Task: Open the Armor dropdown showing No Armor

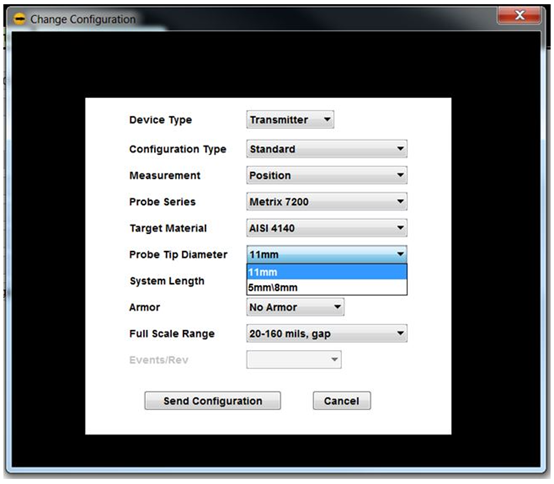Action: pos(295,307)
